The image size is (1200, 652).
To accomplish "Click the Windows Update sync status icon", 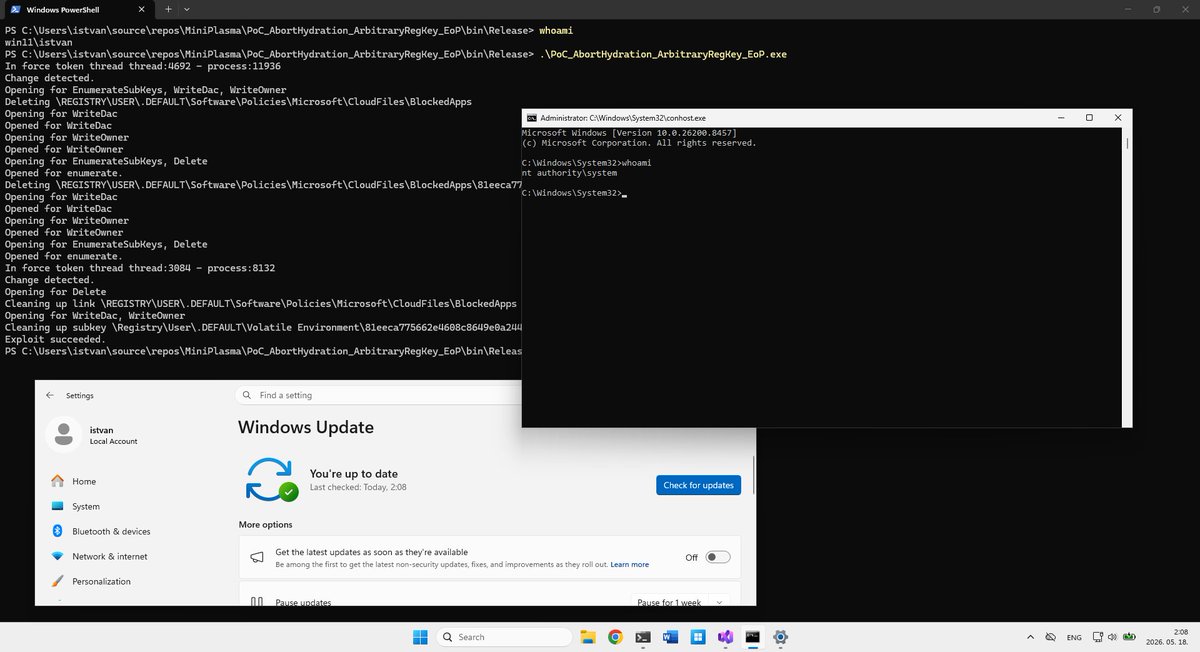I will coord(271,479).
